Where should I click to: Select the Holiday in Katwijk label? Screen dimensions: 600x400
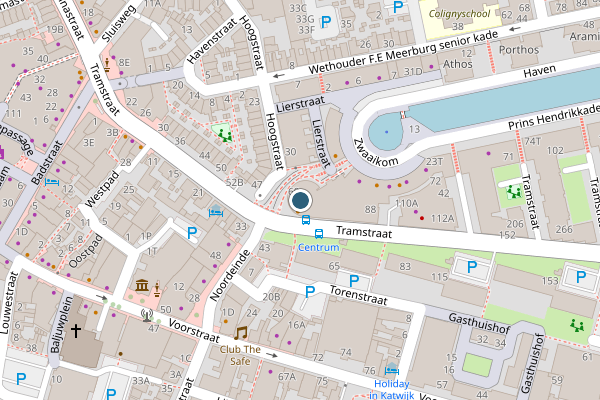[392, 389]
